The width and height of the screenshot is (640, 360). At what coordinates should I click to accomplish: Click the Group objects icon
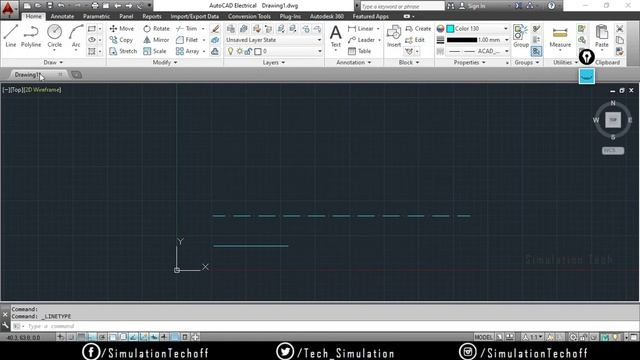point(520,36)
